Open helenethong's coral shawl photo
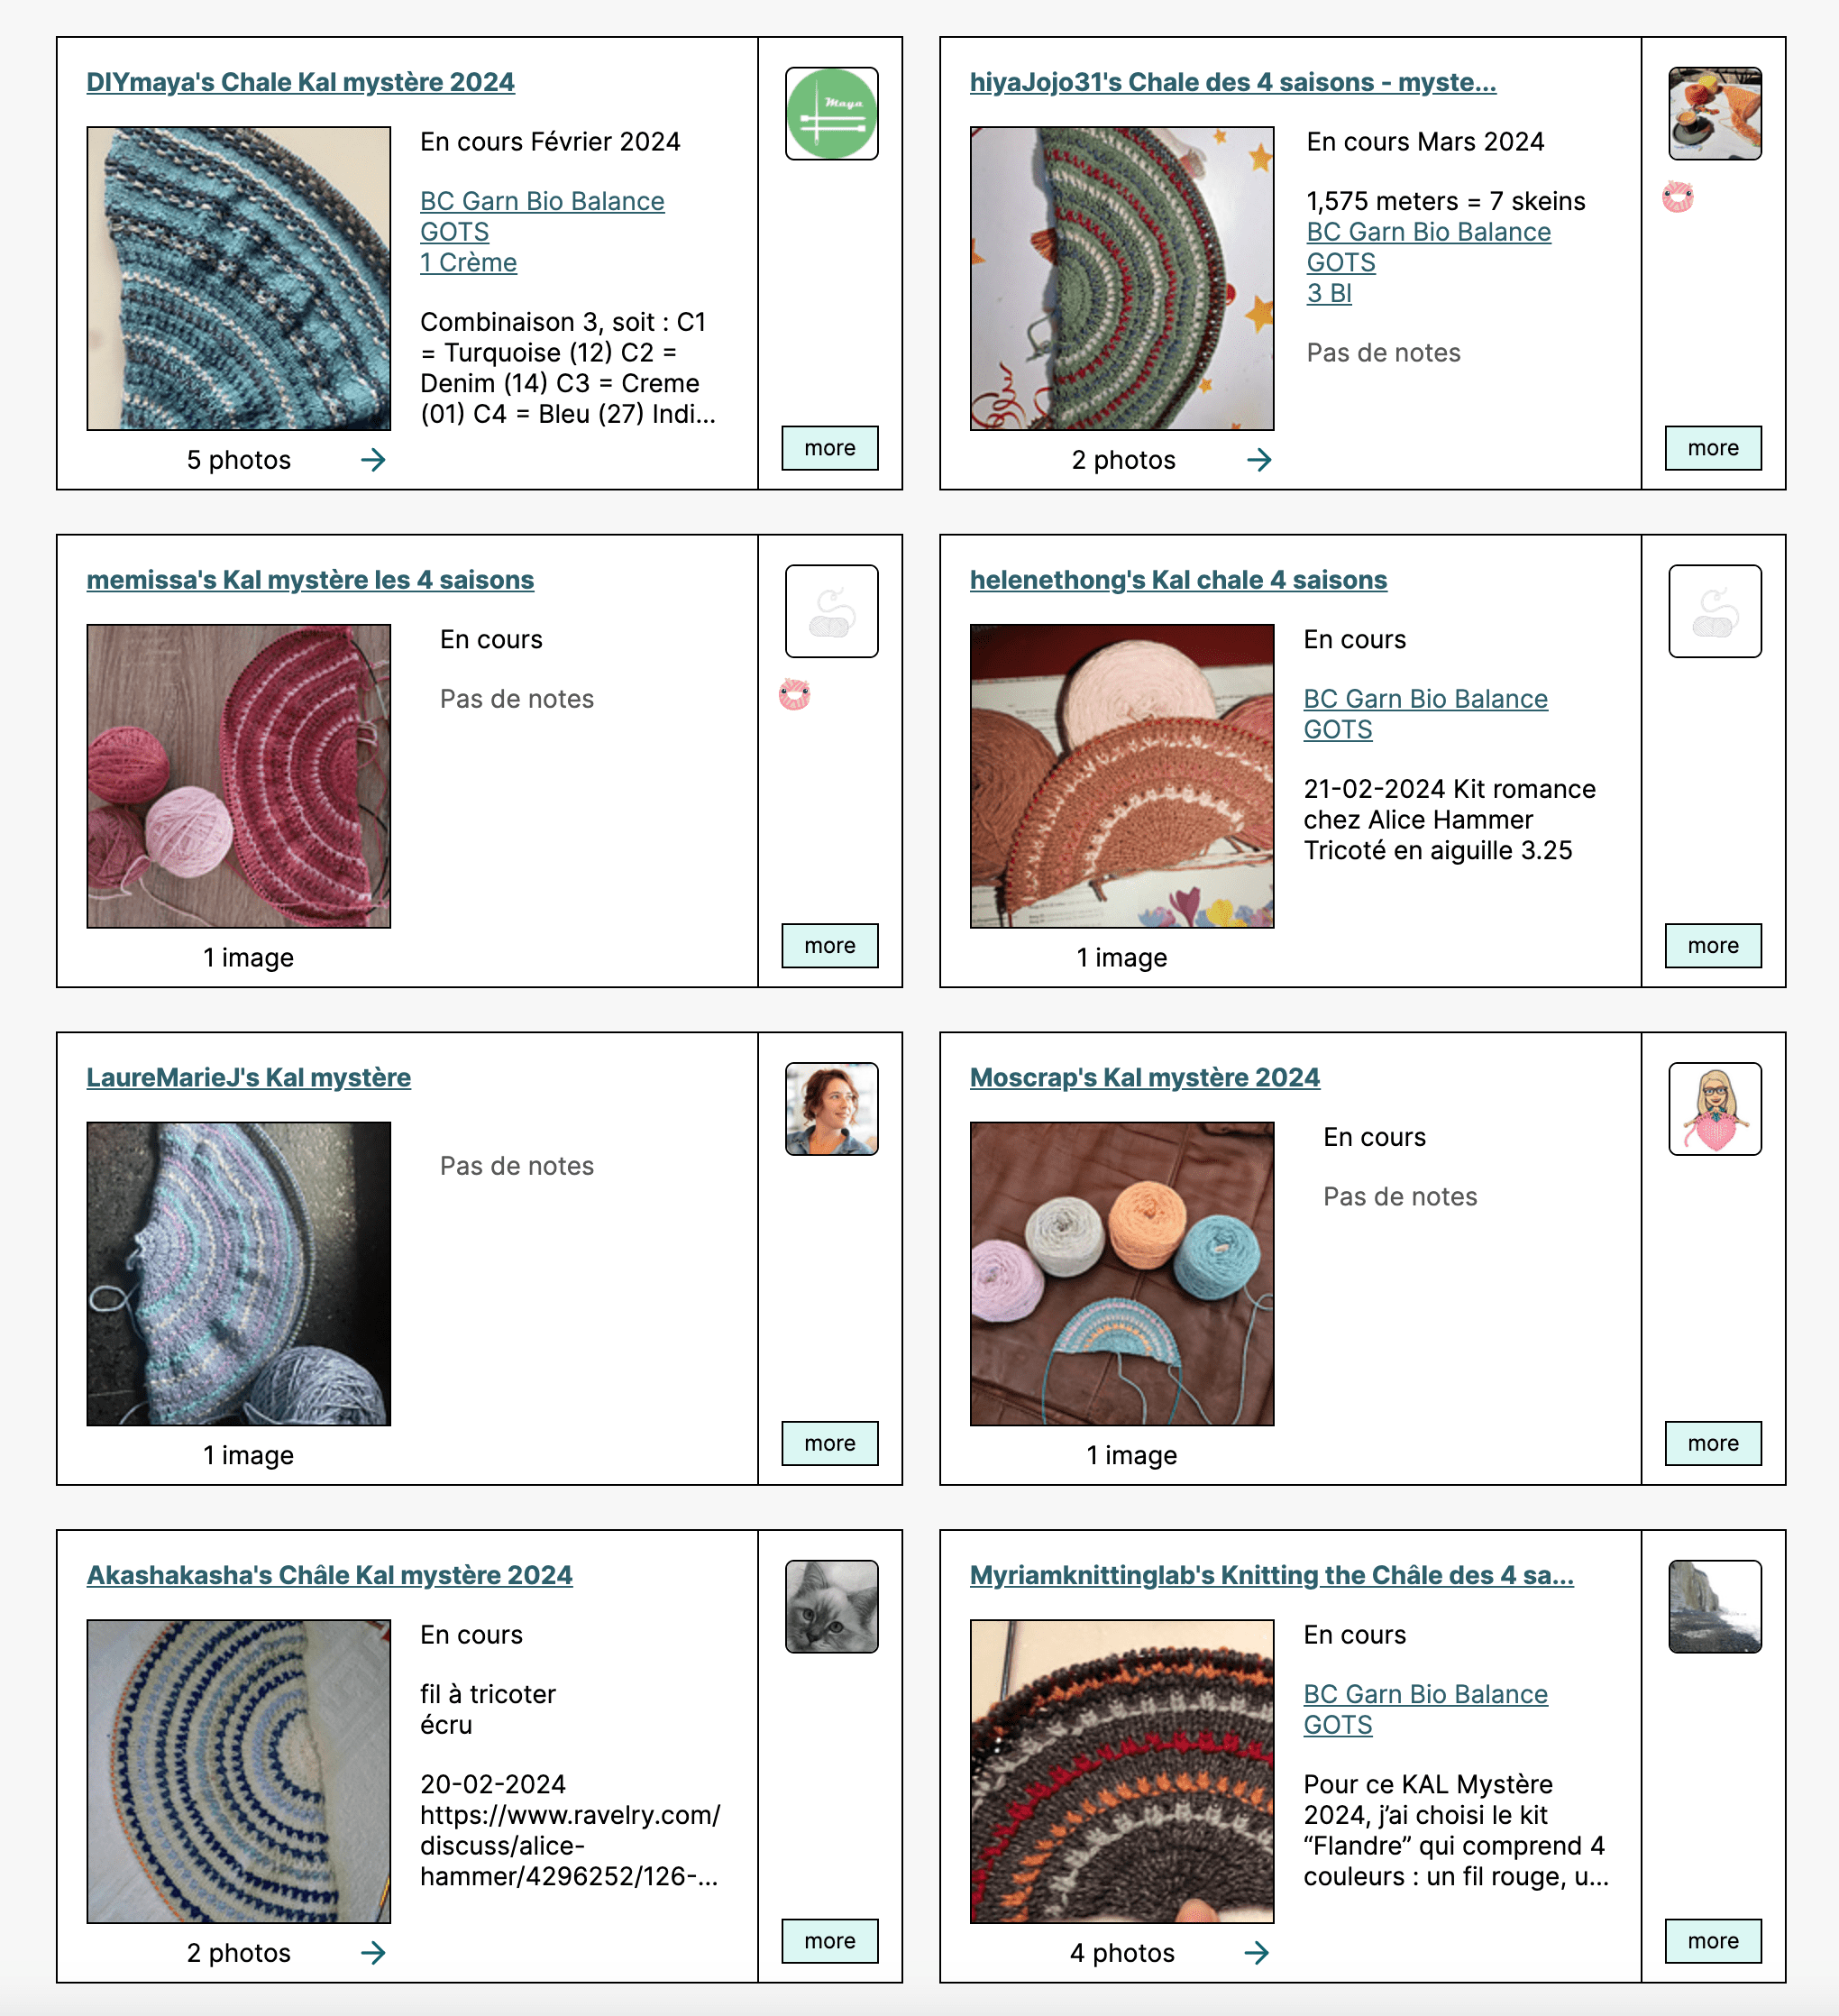The height and width of the screenshot is (2016, 1839). [x=1121, y=776]
